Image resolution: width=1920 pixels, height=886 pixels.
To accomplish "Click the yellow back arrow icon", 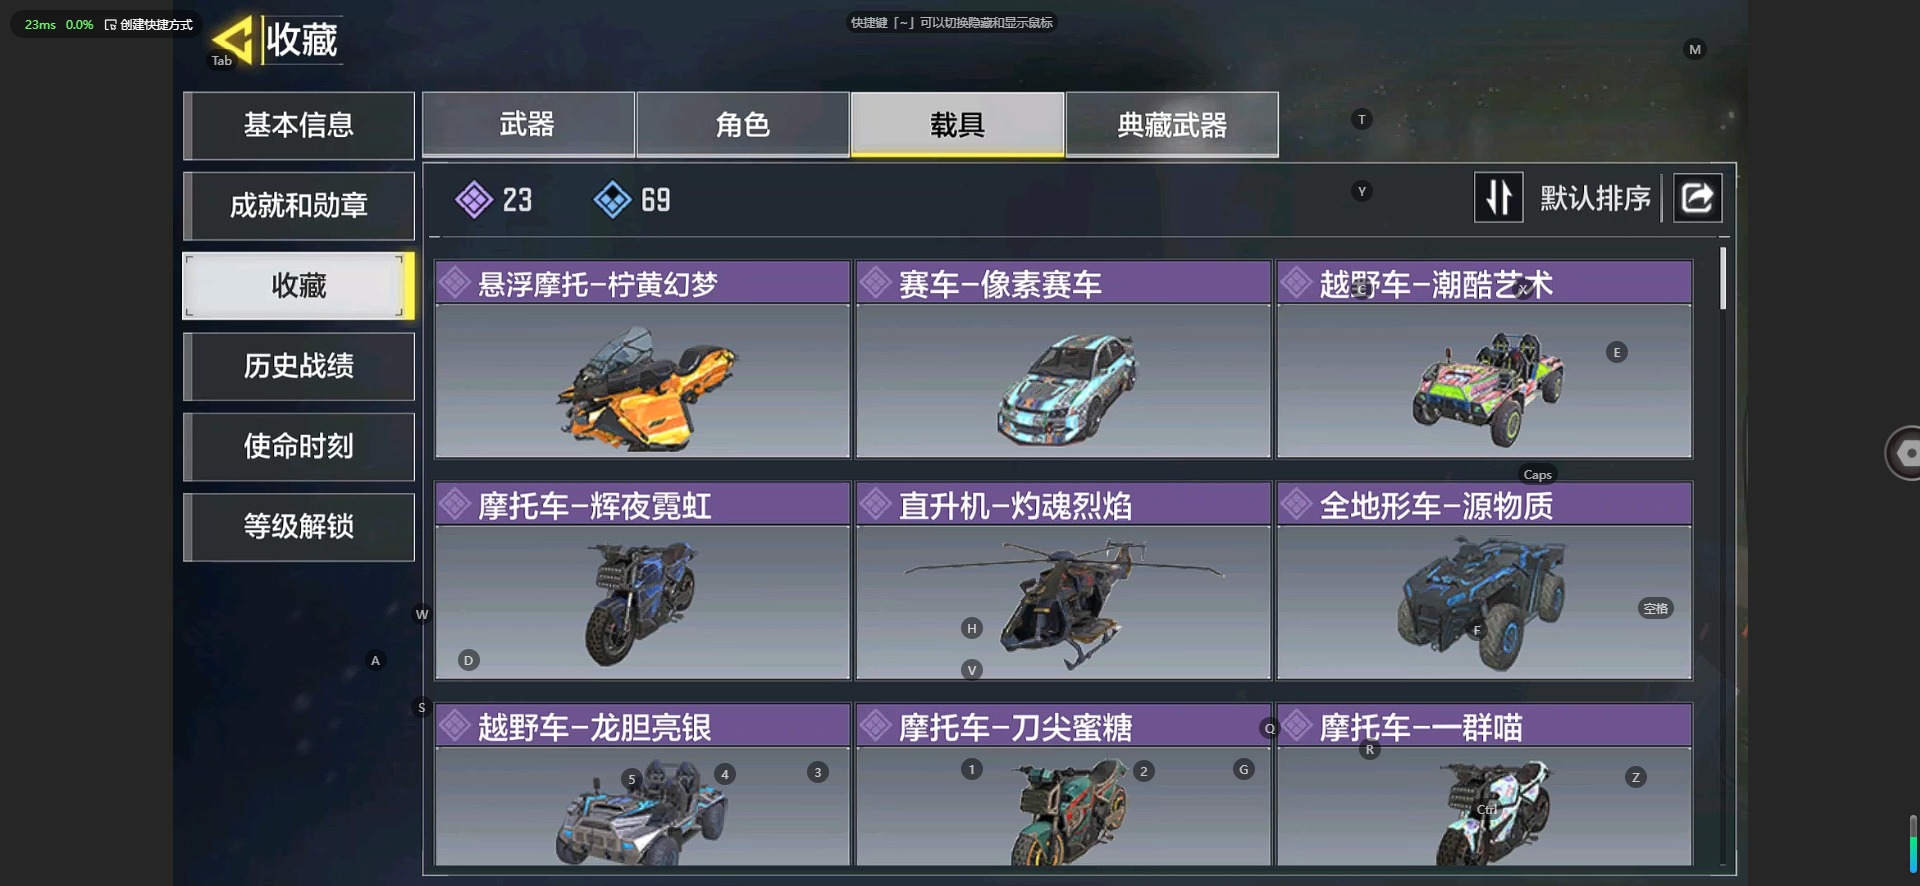I will click(x=233, y=41).
